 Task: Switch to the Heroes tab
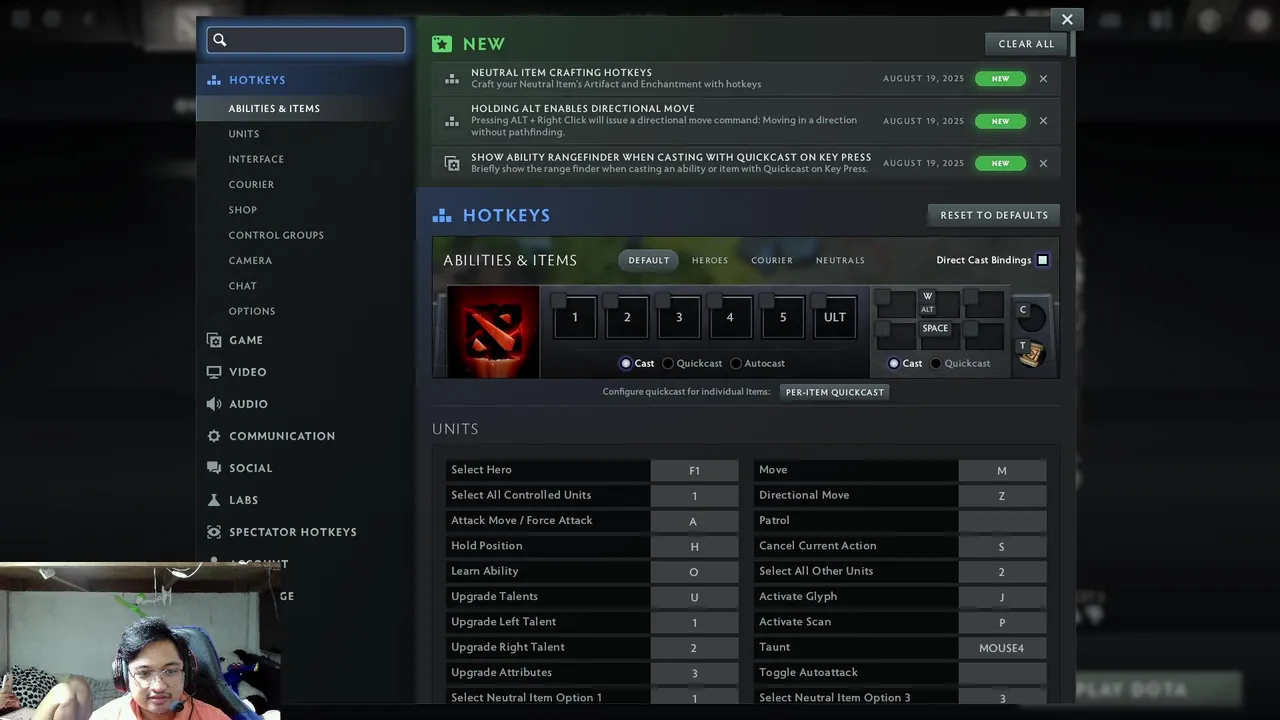710,260
